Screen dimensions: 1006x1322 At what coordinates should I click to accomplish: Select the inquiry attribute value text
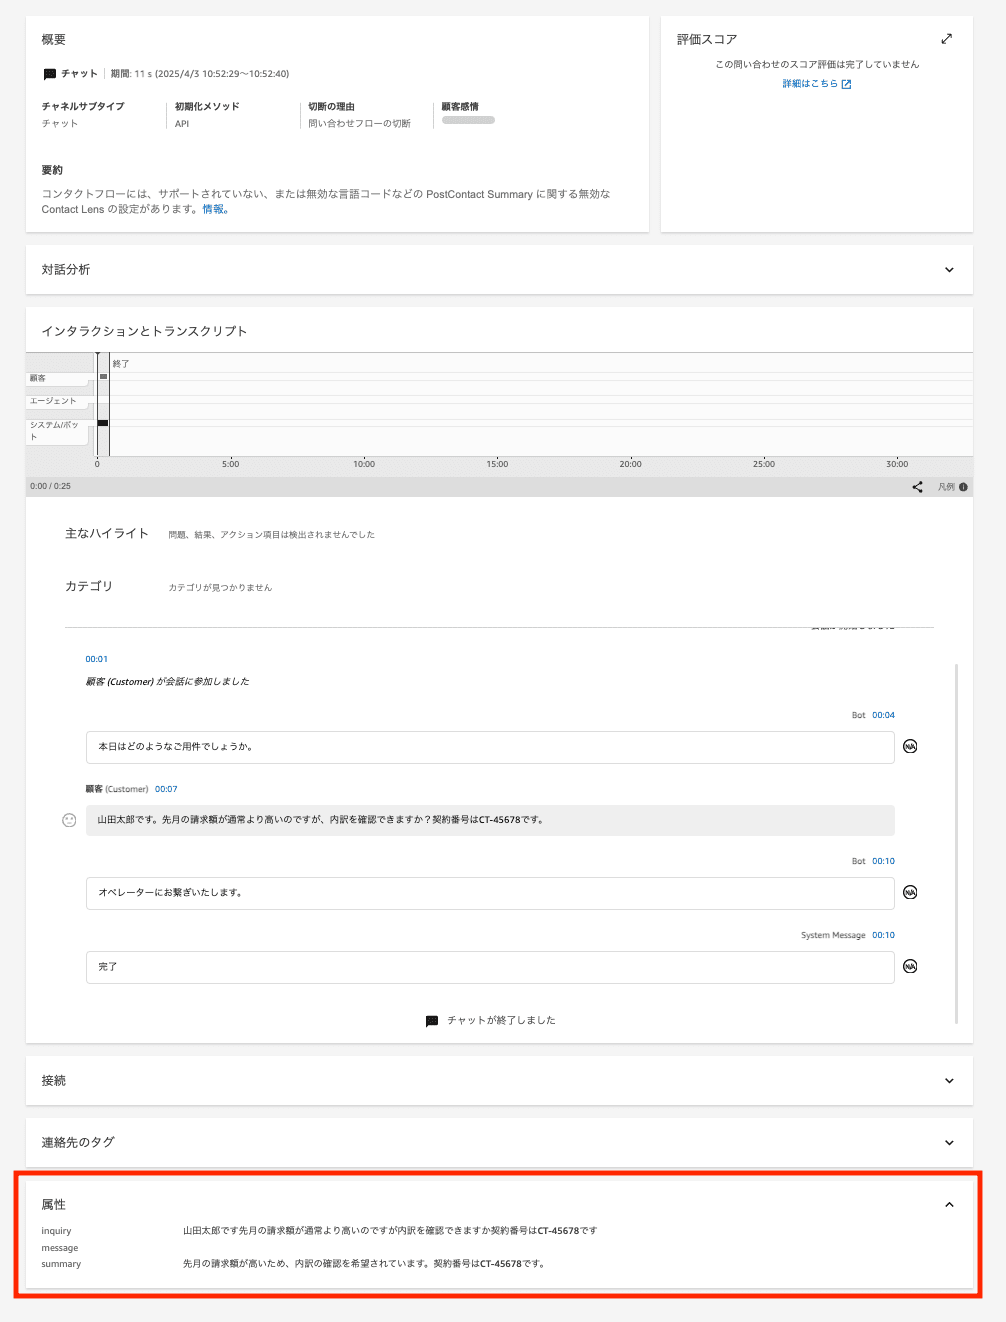[390, 1231]
